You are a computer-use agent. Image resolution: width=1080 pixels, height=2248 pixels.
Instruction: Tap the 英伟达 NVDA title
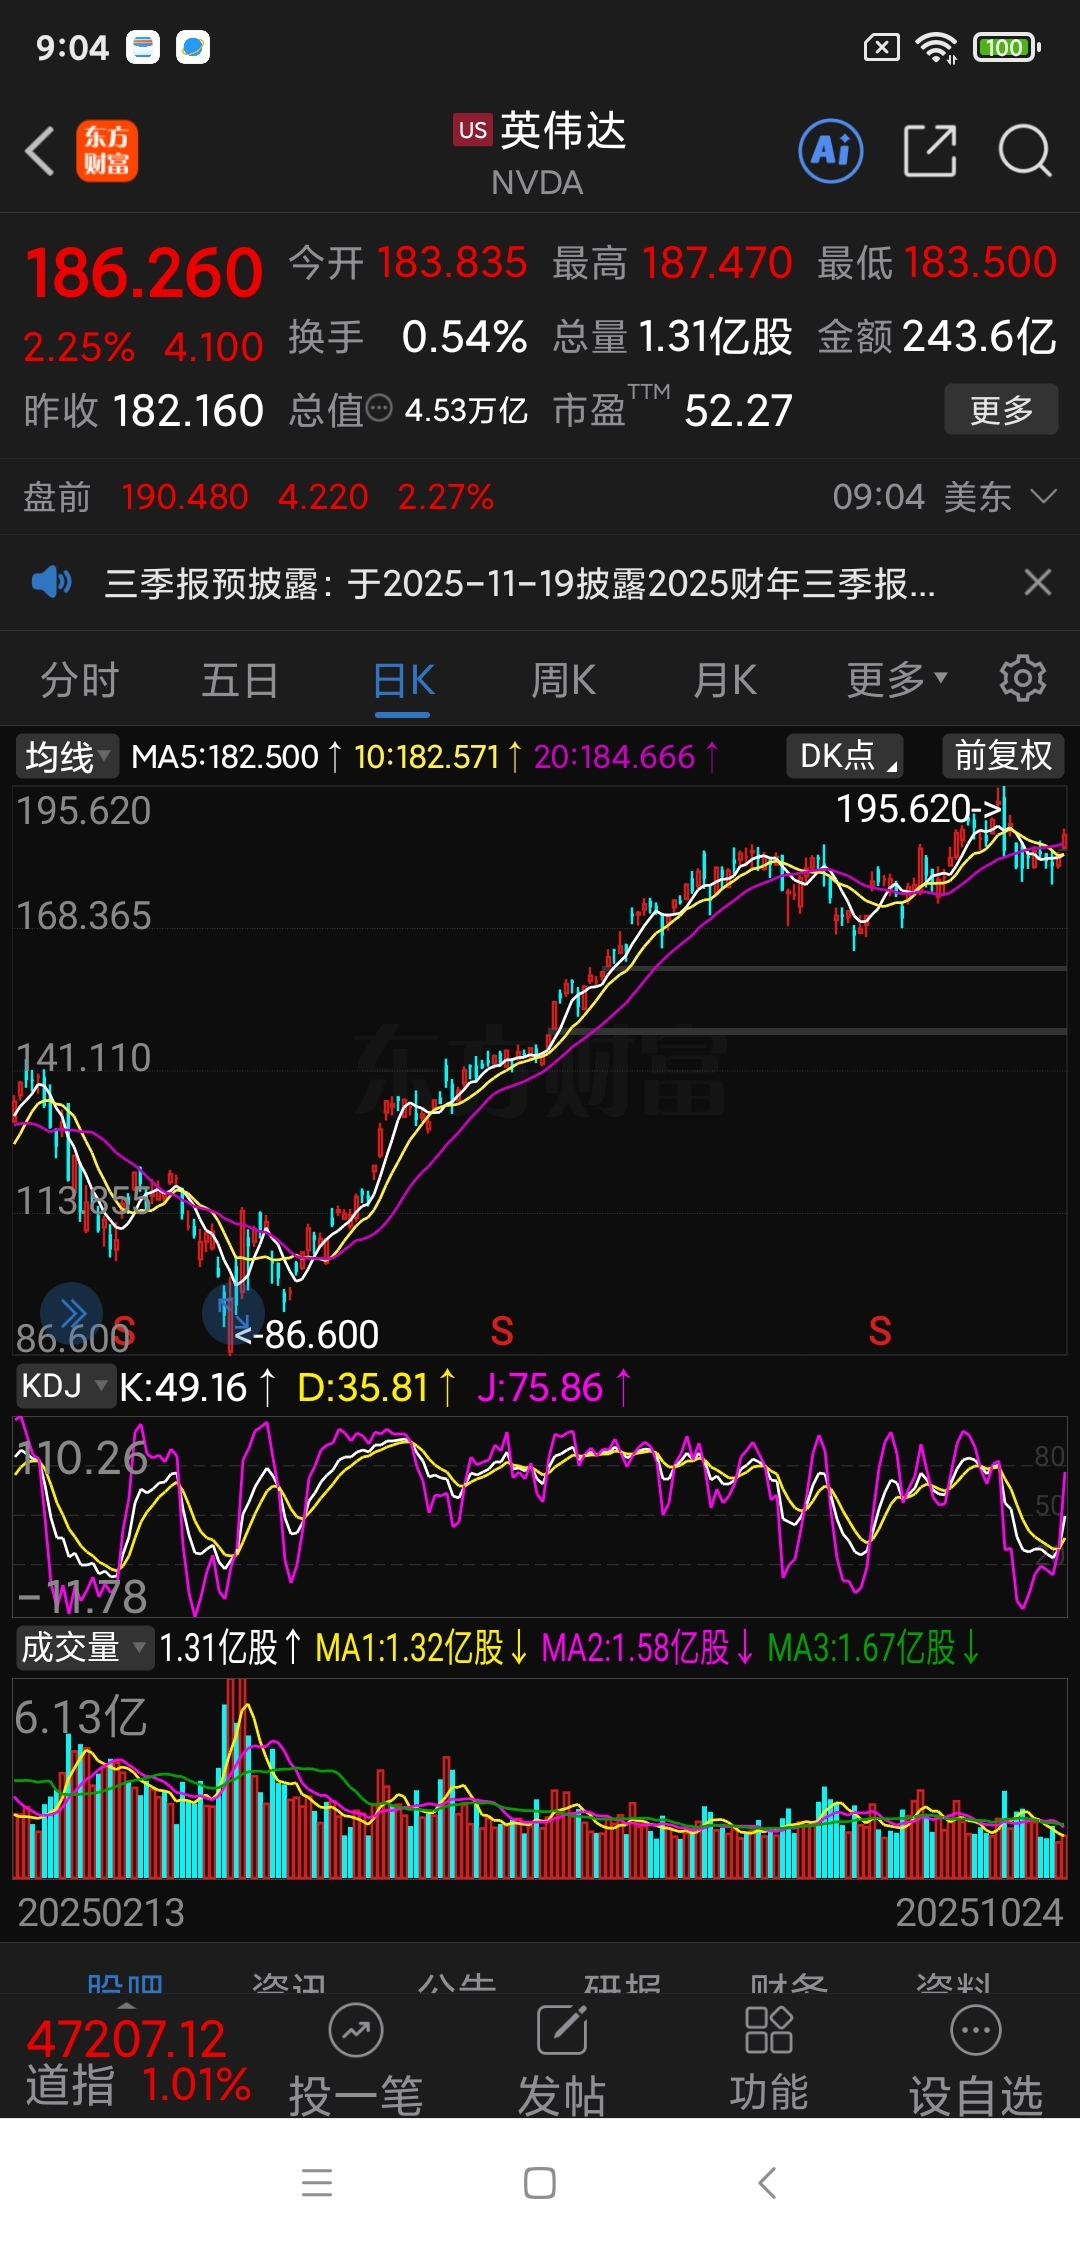pyautogui.click(x=541, y=153)
